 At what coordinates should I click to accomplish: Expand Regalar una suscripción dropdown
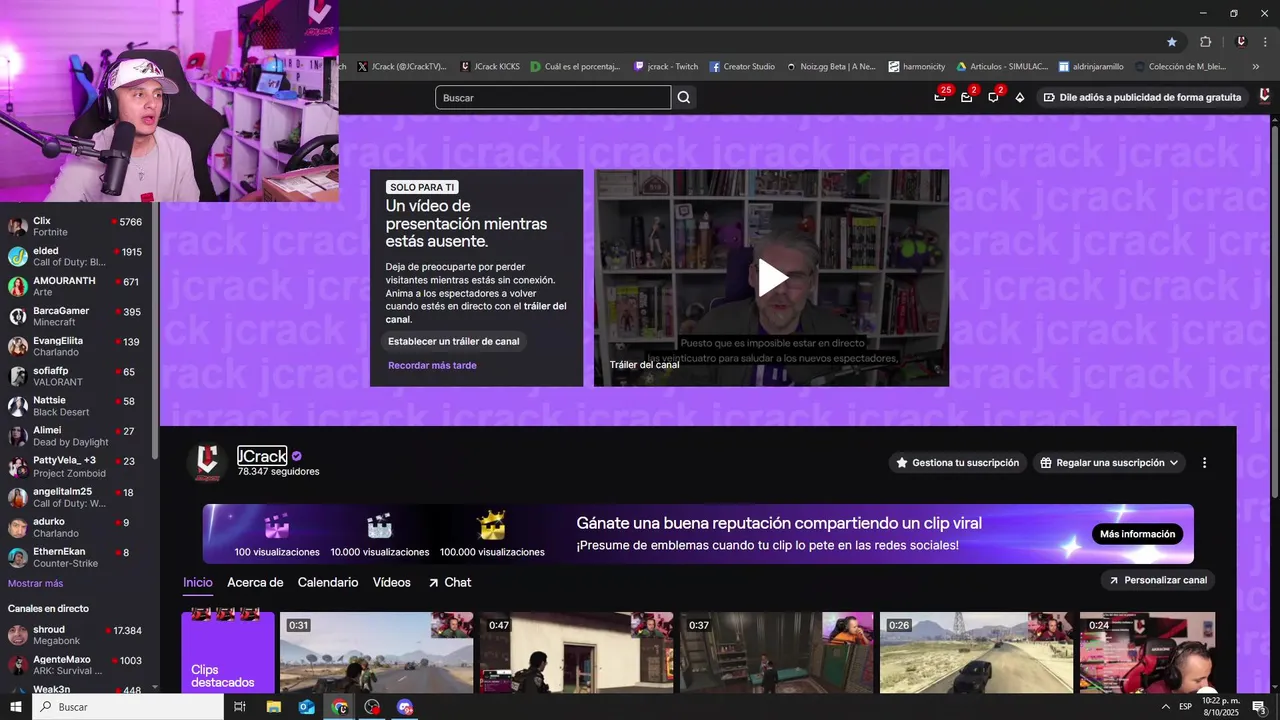point(1110,463)
